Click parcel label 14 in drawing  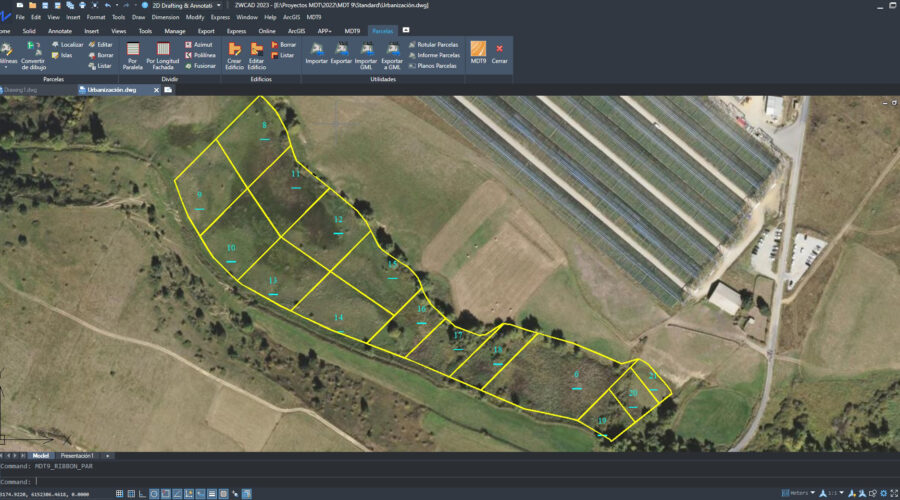coord(339,317)
